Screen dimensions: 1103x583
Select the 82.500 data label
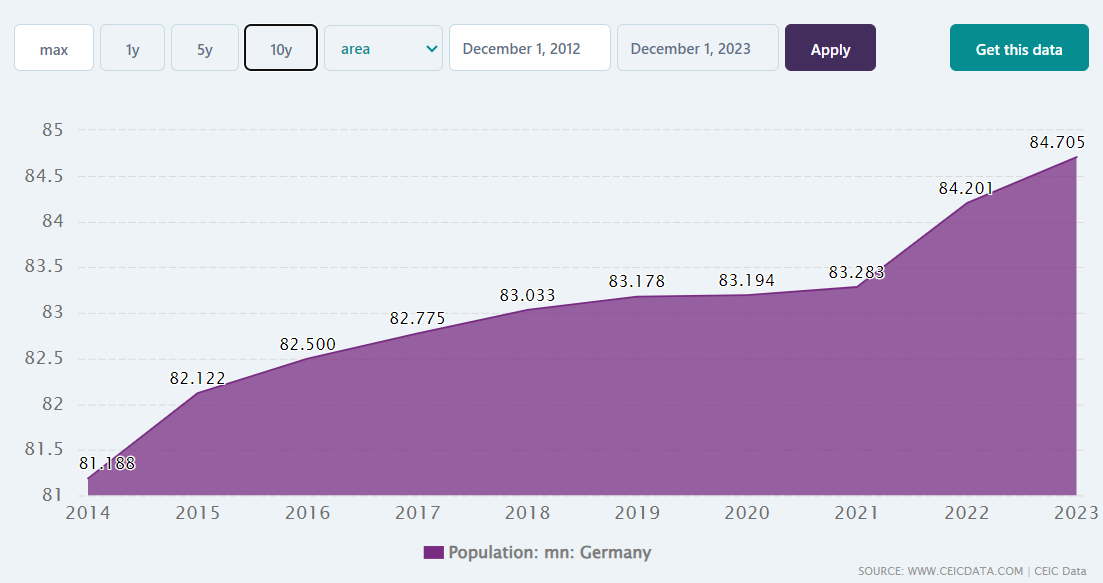pos(308,345)
